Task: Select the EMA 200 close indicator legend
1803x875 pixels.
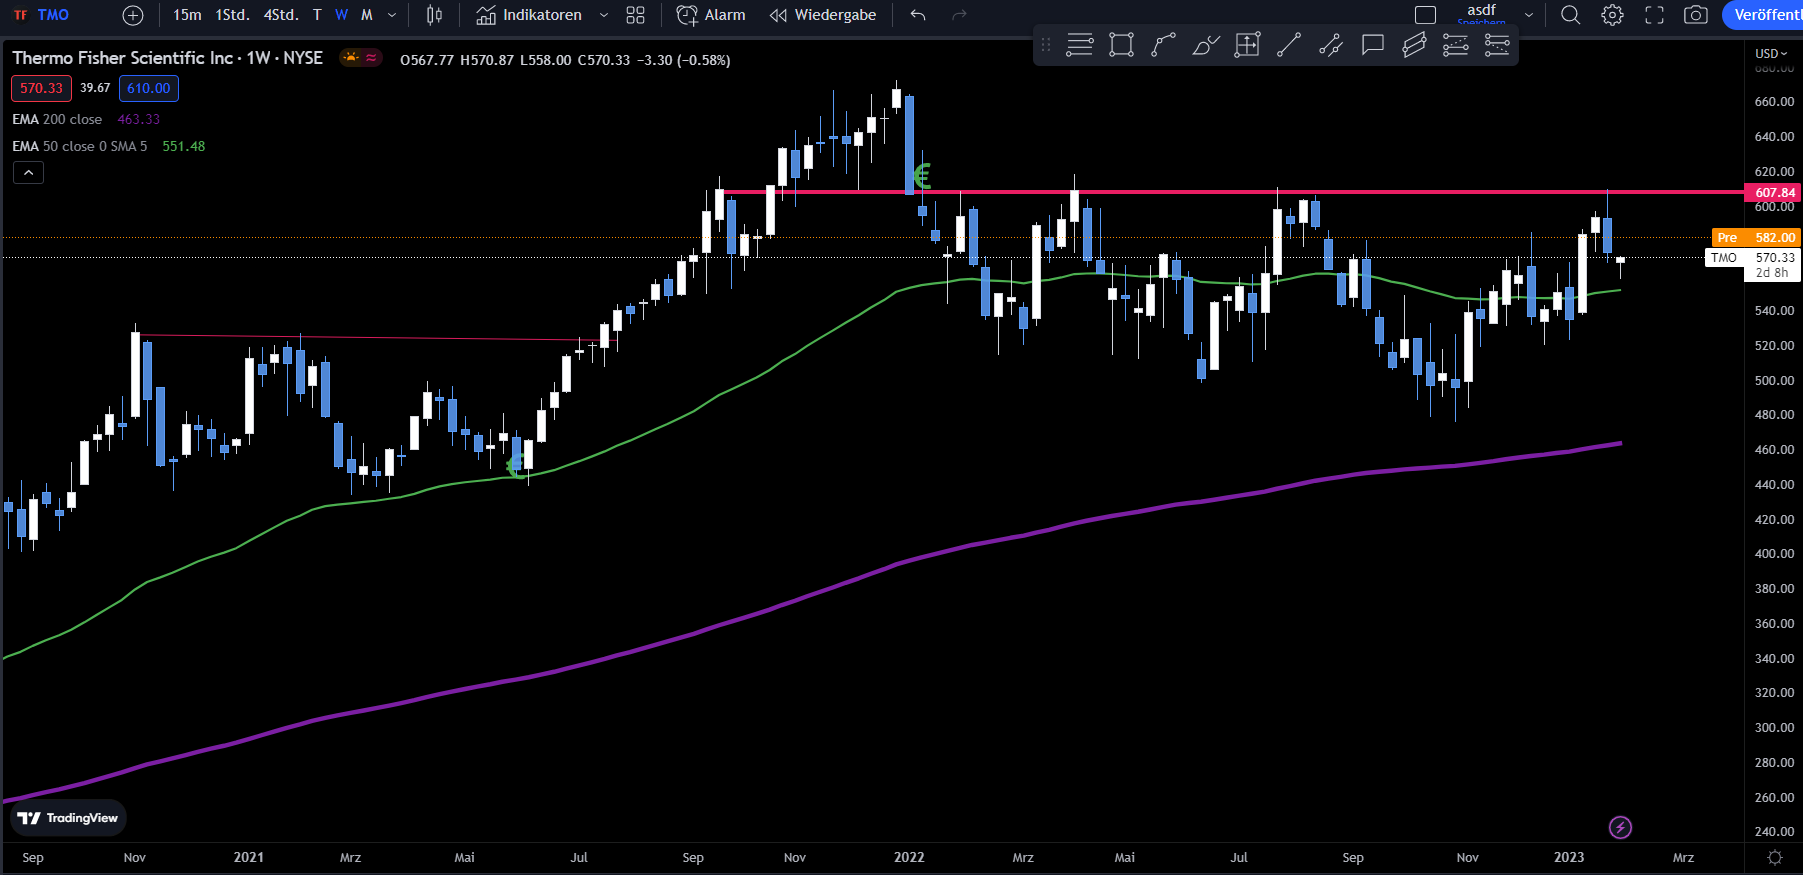Action: coord(57,119)
